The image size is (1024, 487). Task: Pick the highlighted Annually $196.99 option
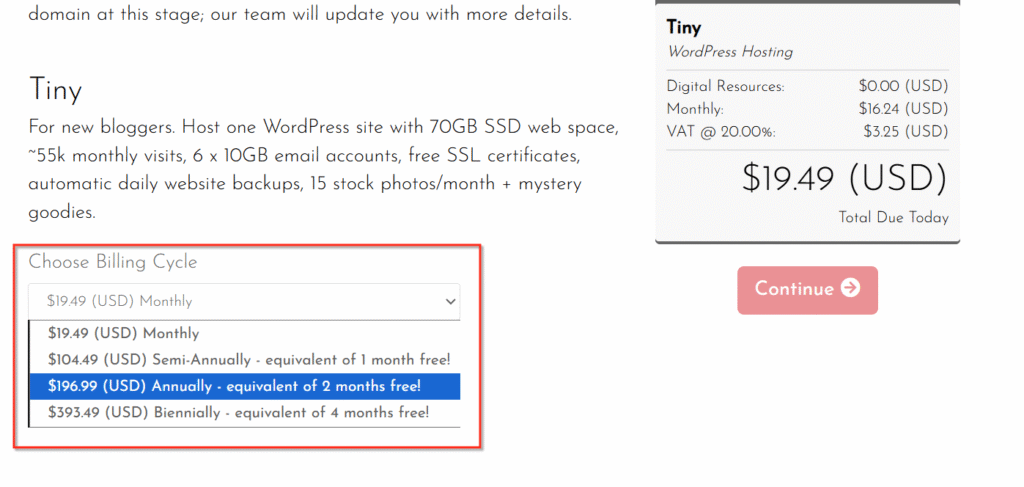[234, 386]
